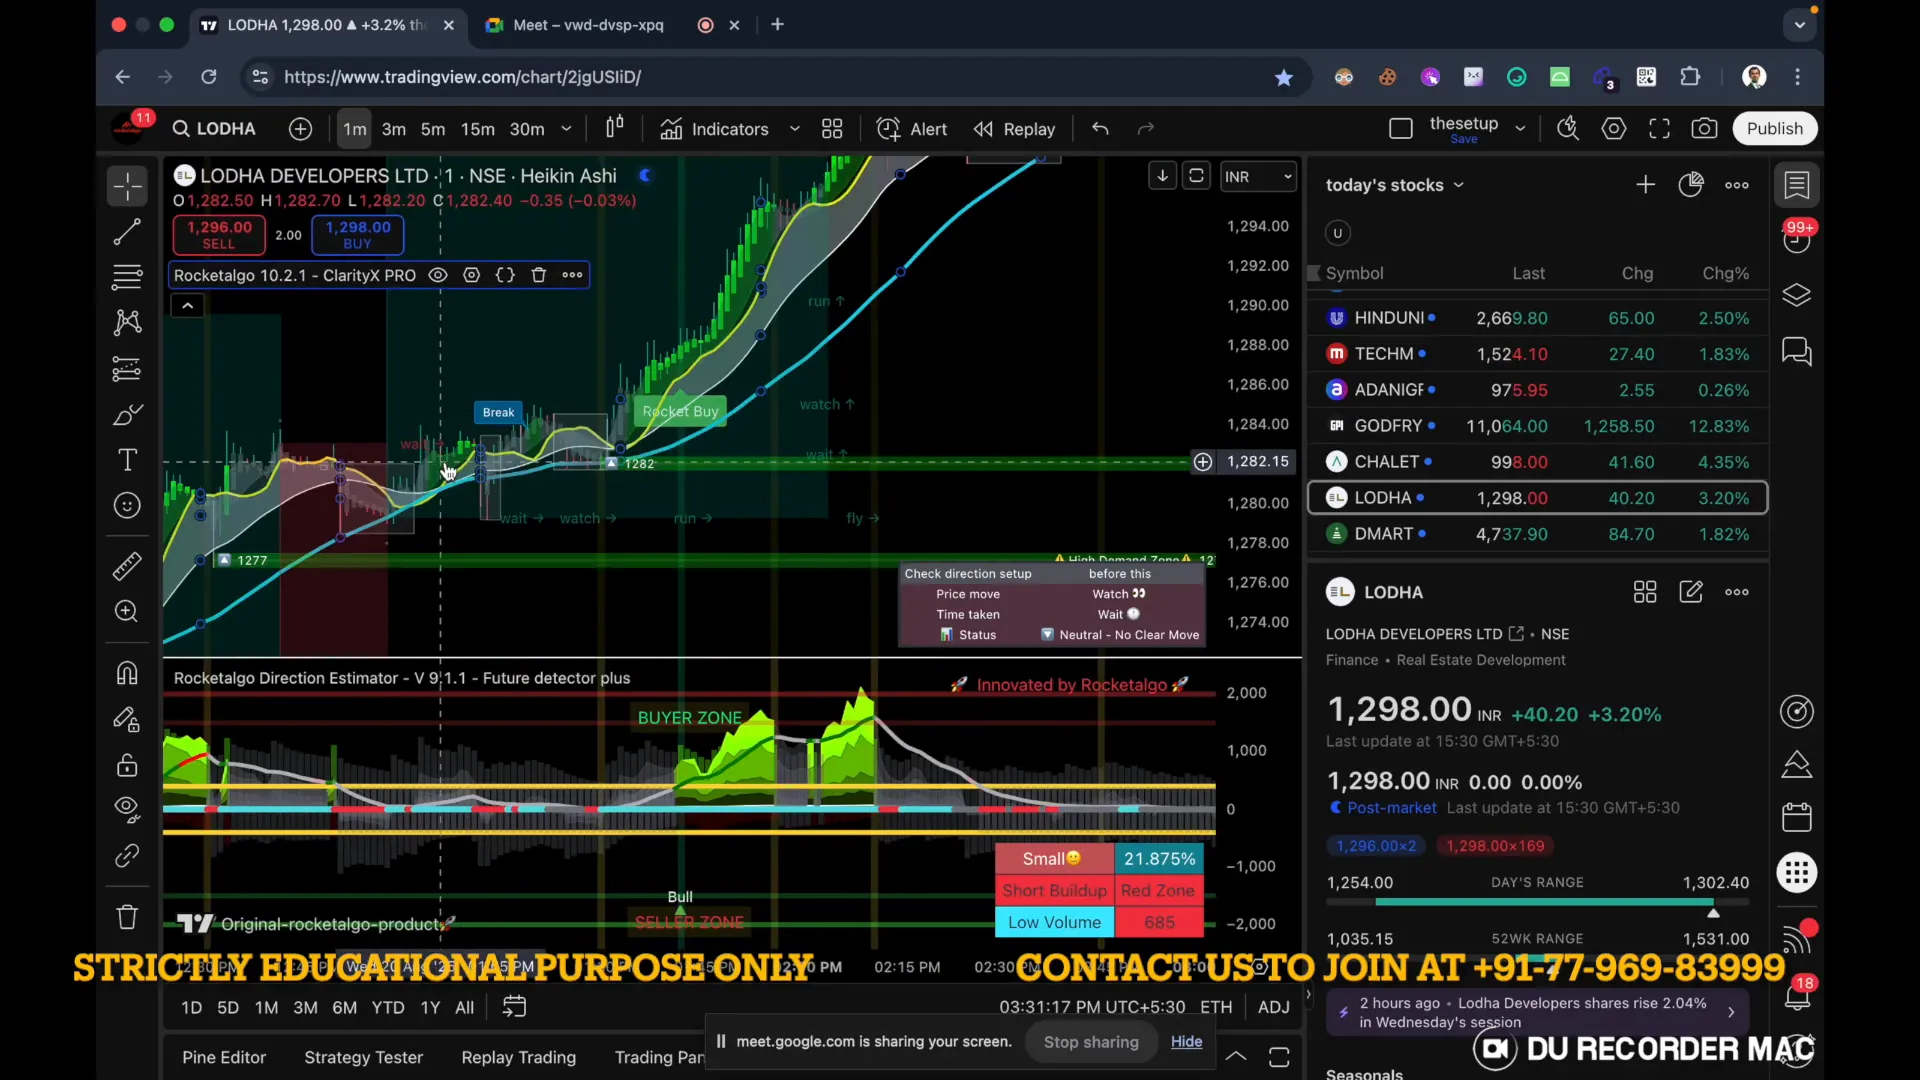Open the thesetup layout dropdown

1520,129
